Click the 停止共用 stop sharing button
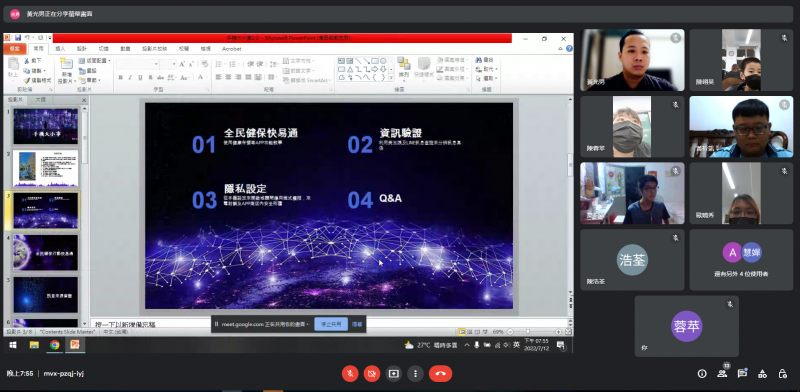The height and width of the screenshot is (392, 800). coord(331,324)
